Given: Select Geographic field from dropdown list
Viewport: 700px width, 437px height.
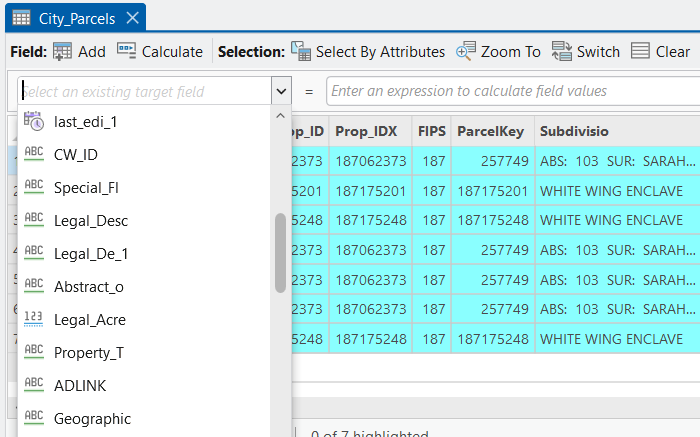Looking at the screenshot, I should [x=92, y=419].
